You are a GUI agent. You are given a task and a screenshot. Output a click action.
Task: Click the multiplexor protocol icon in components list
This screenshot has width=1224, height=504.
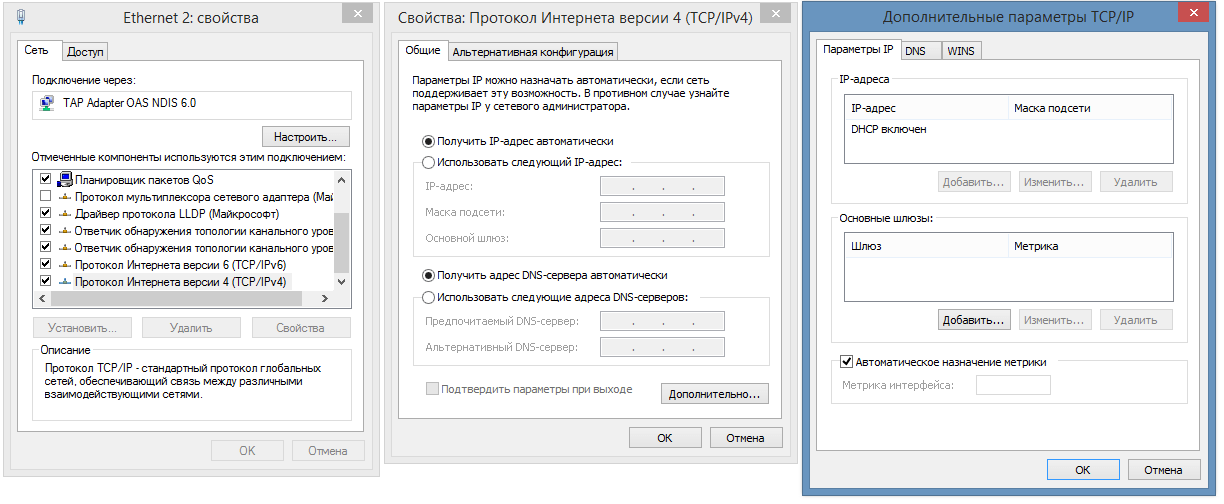(65, 197)
